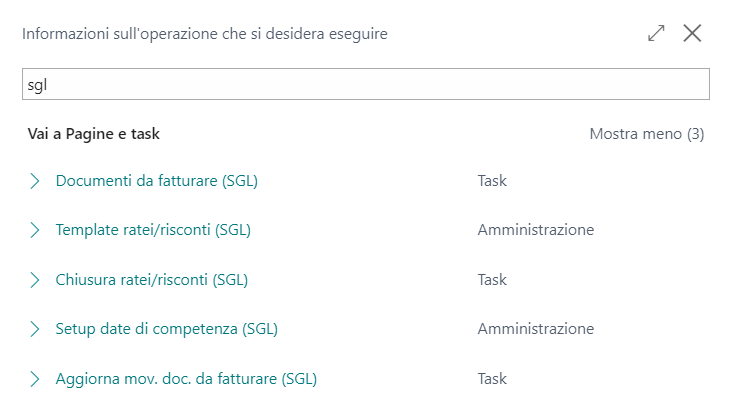The height and width of the screenshot is (407, 735).
Task: Expand the search dialog to full size
Action: point(656,33)
